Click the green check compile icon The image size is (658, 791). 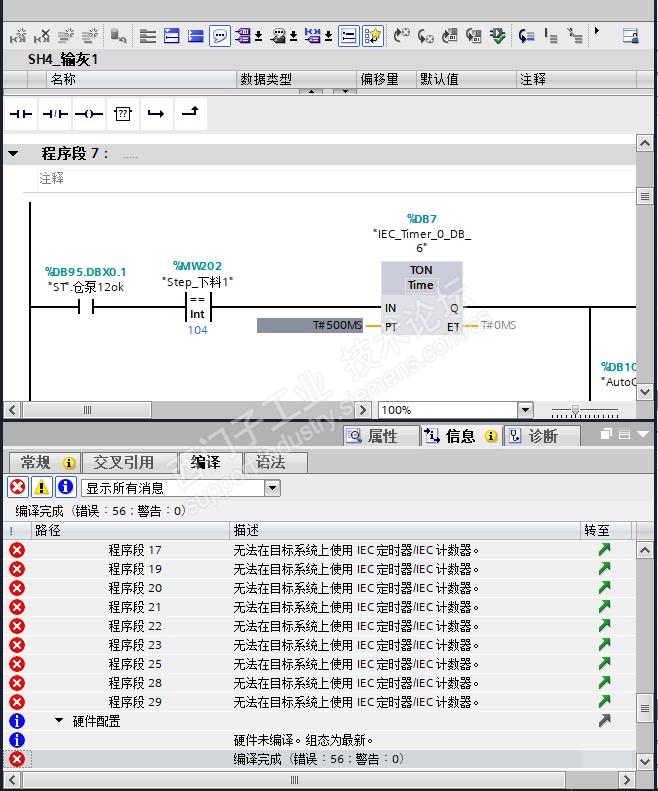(x=498, y=36)
